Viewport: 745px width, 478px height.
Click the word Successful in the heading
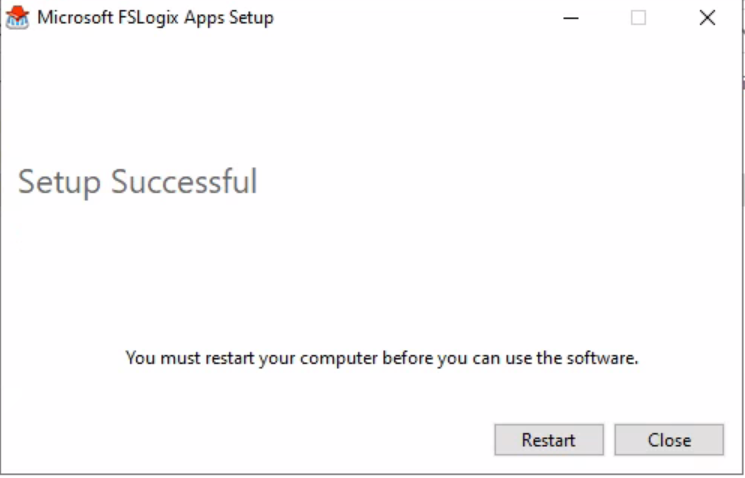tap(184, 182)
